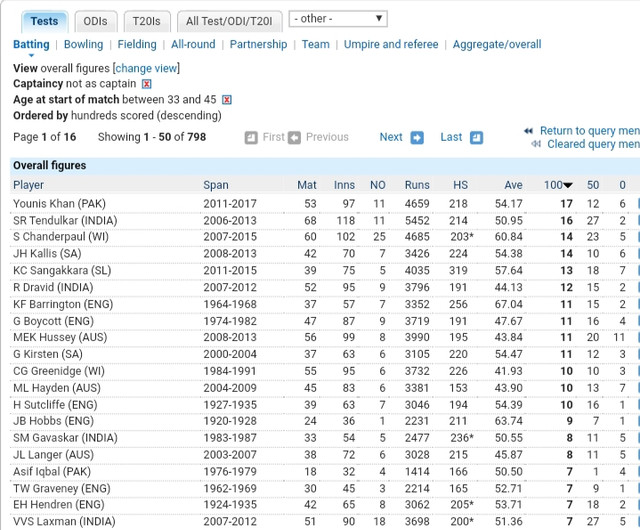
Task: Switch to the T20Is tab
Action: pos(147,21)
